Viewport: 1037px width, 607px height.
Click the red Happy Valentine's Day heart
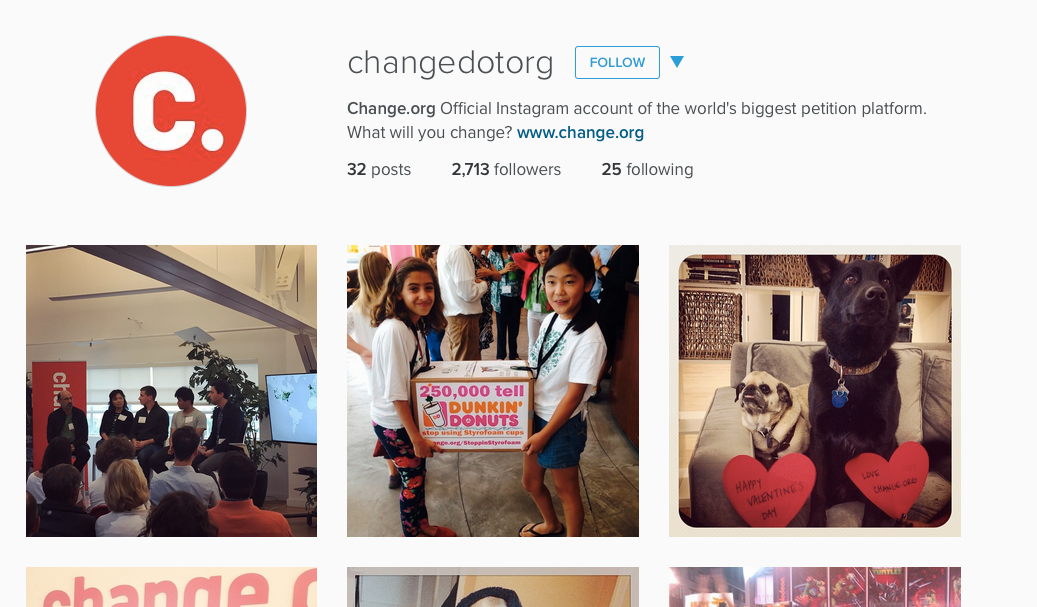(768, 491)
